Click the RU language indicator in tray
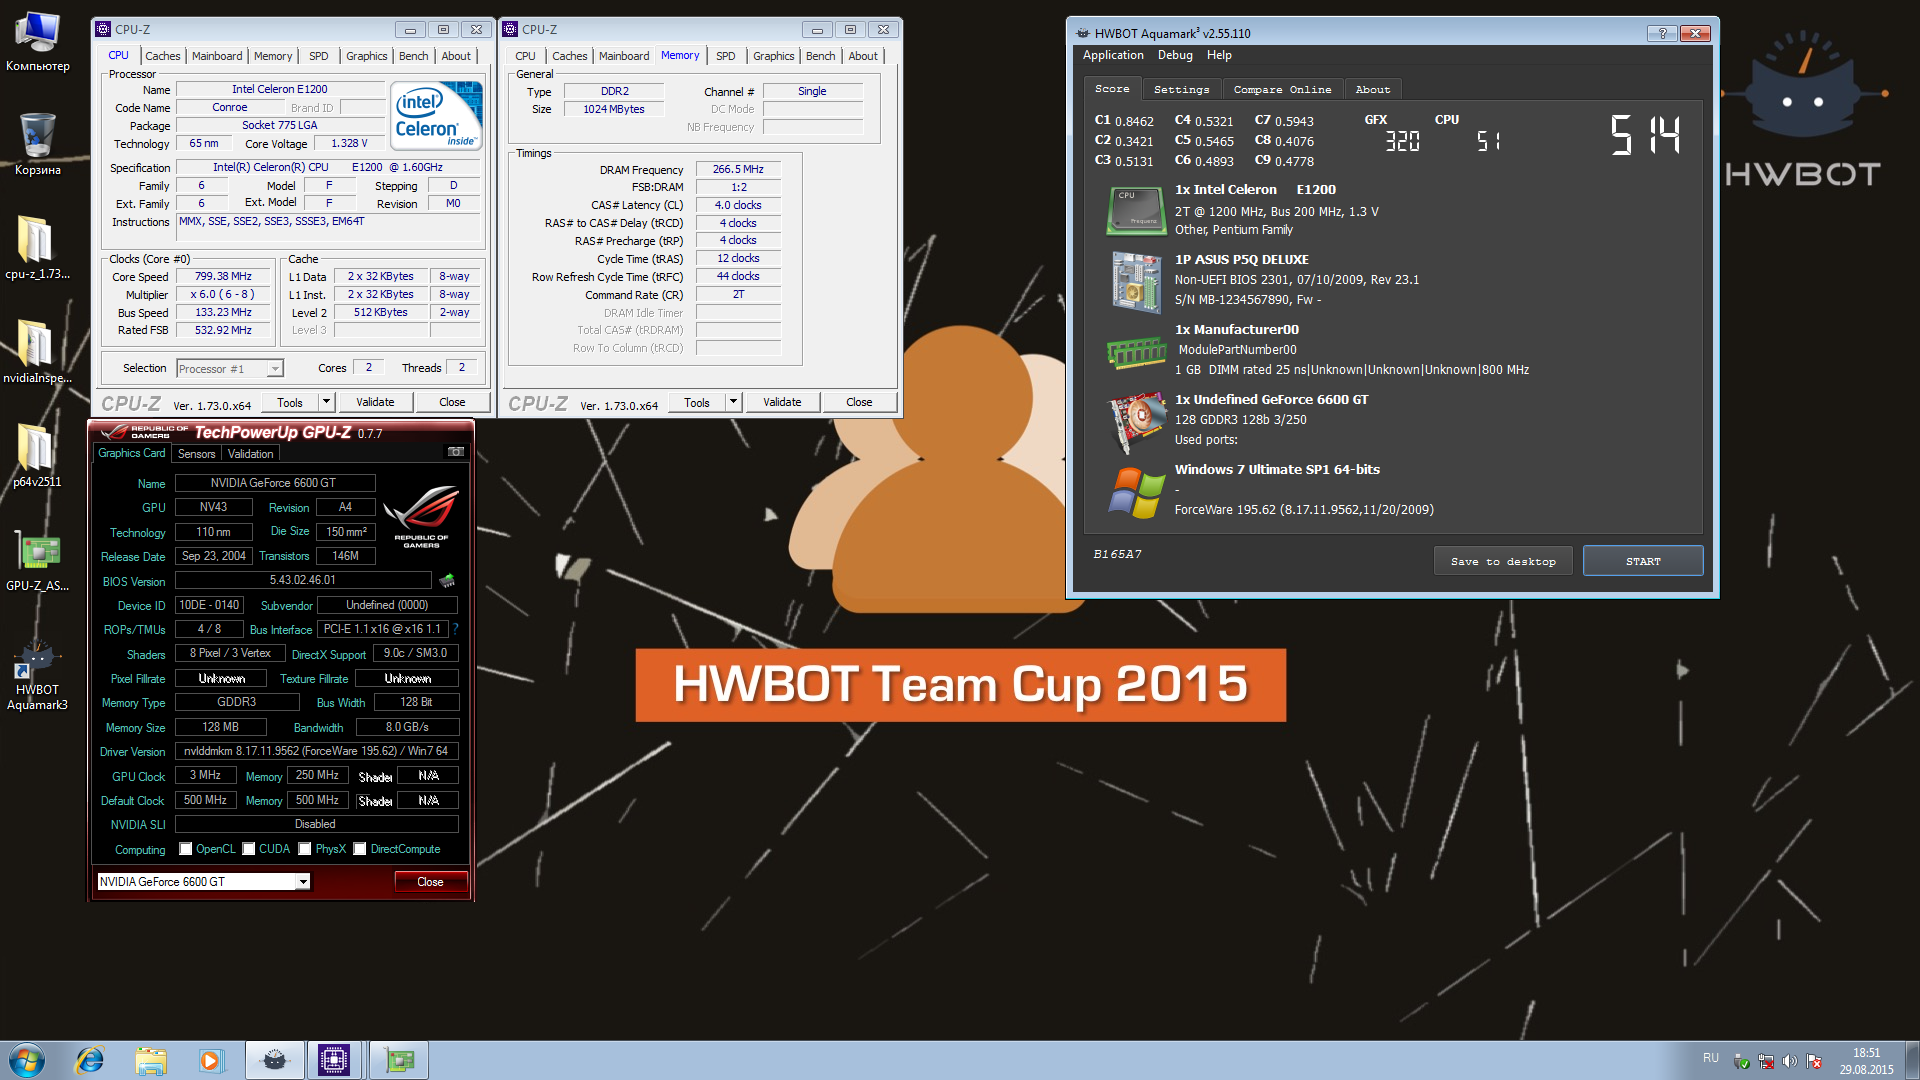 [1711, 1058]
